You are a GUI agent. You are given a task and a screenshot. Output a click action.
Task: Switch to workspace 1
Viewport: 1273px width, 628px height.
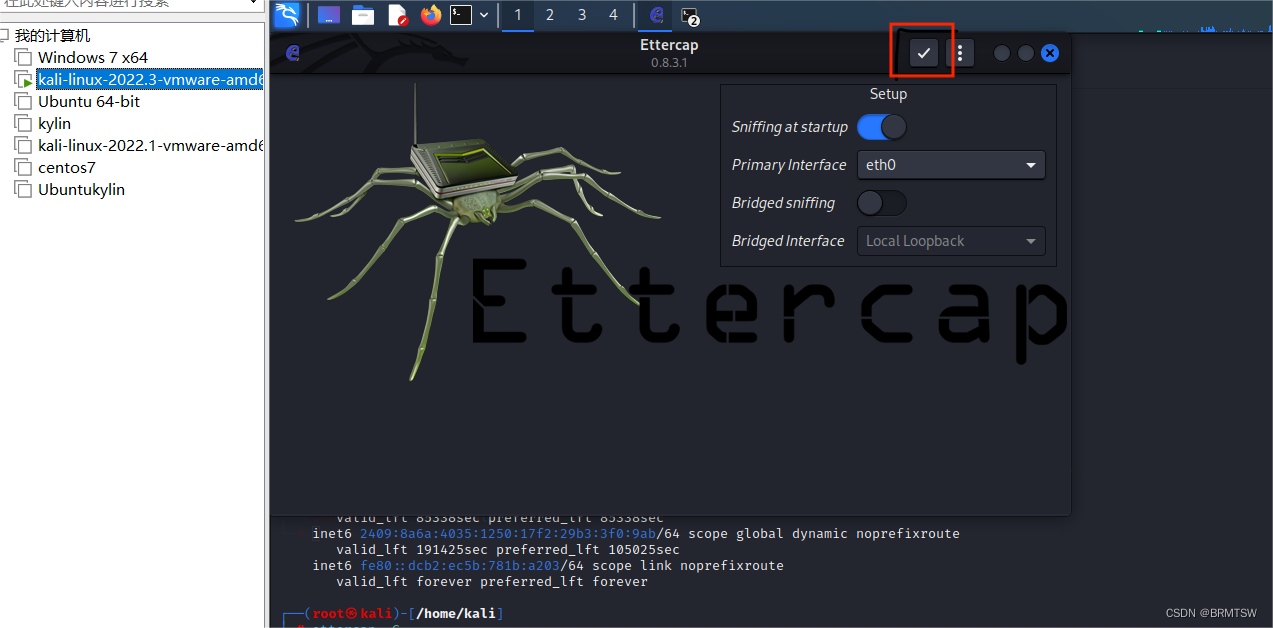click(518, 15)
